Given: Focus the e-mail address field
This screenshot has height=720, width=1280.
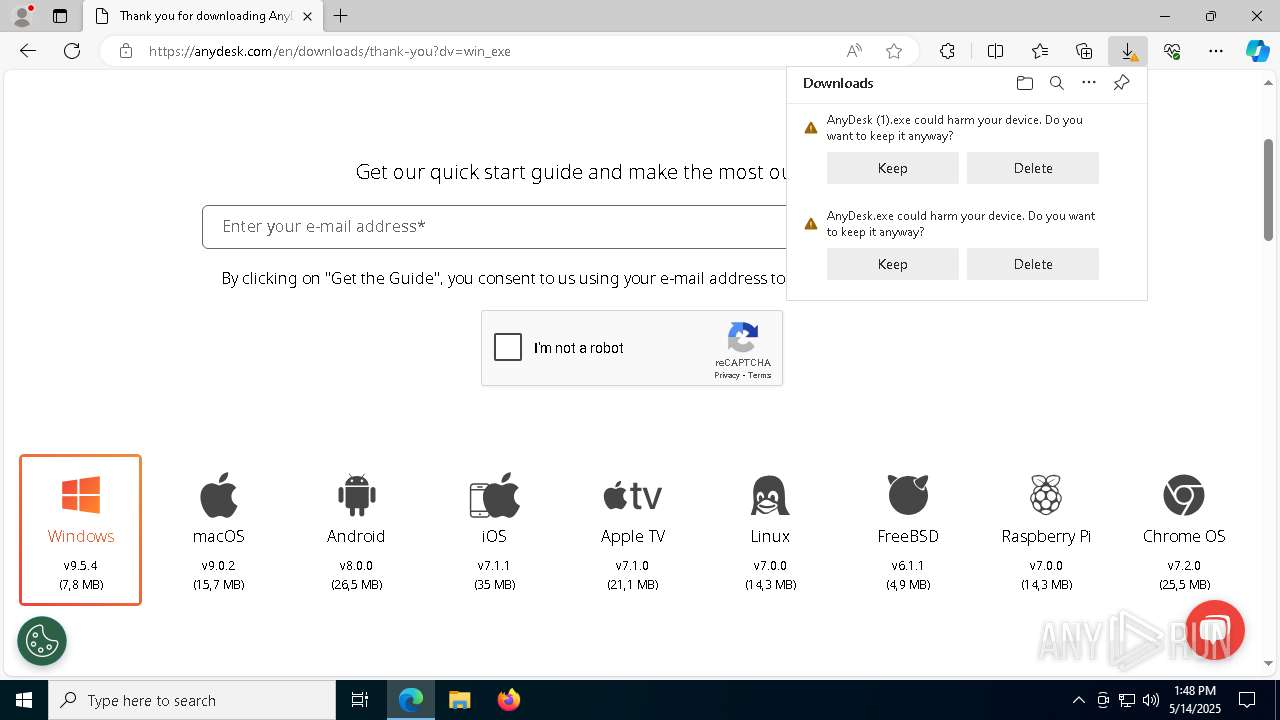Looking at the screenshot, I should point(495,227).
